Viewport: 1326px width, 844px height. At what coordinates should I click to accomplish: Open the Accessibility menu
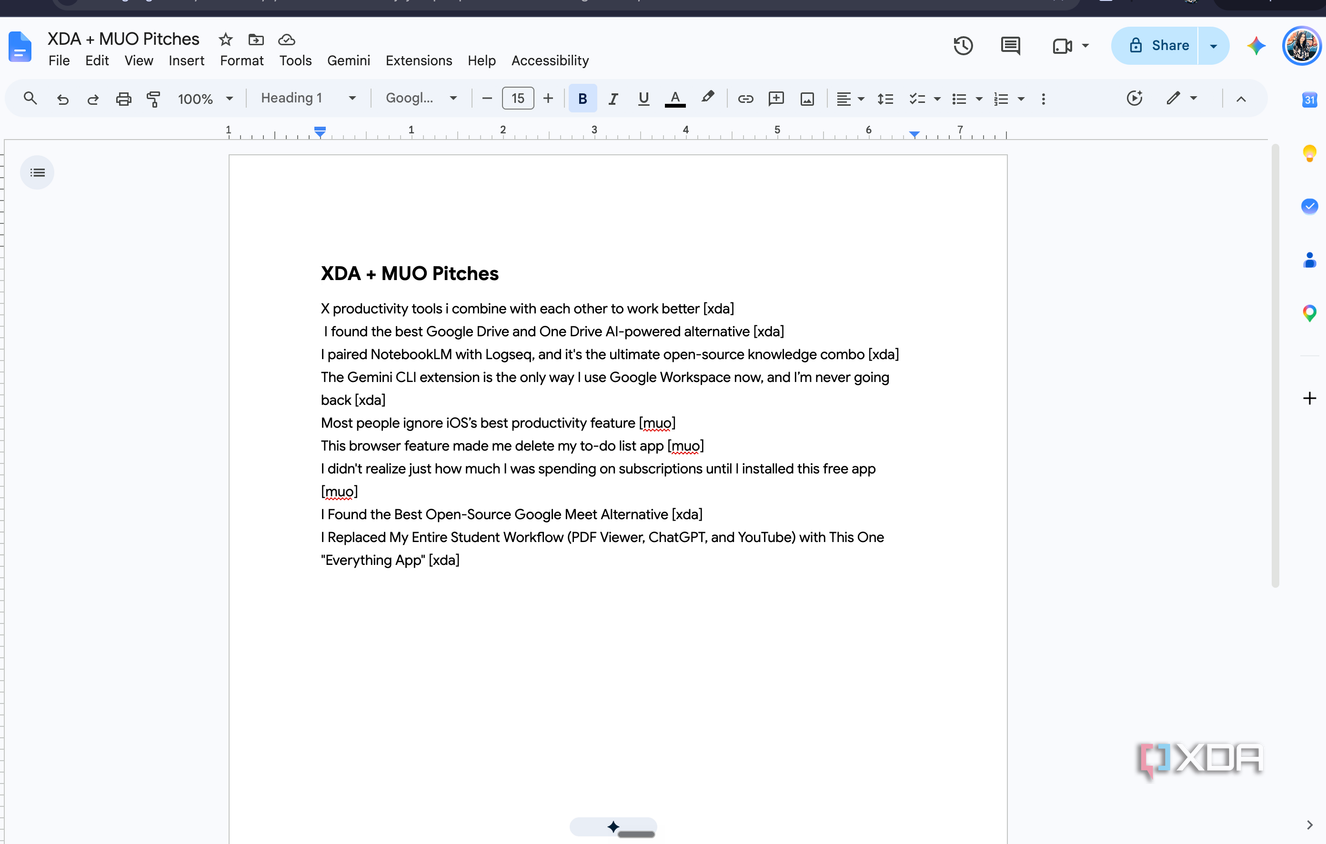[550, 61]
